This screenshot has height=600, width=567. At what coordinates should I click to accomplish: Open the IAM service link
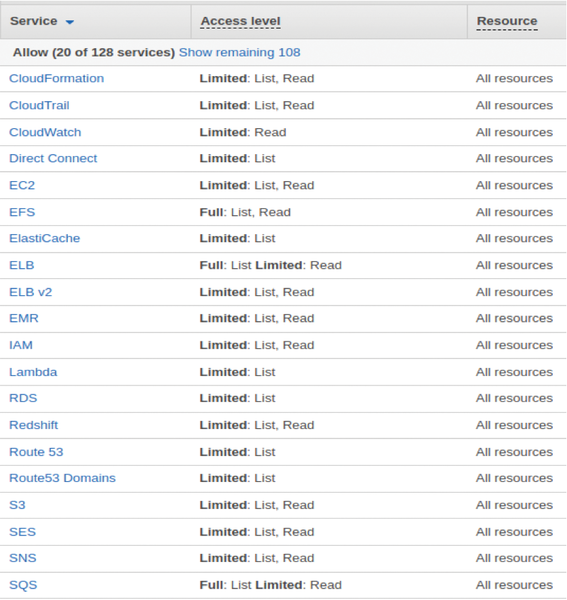[21, 345]
